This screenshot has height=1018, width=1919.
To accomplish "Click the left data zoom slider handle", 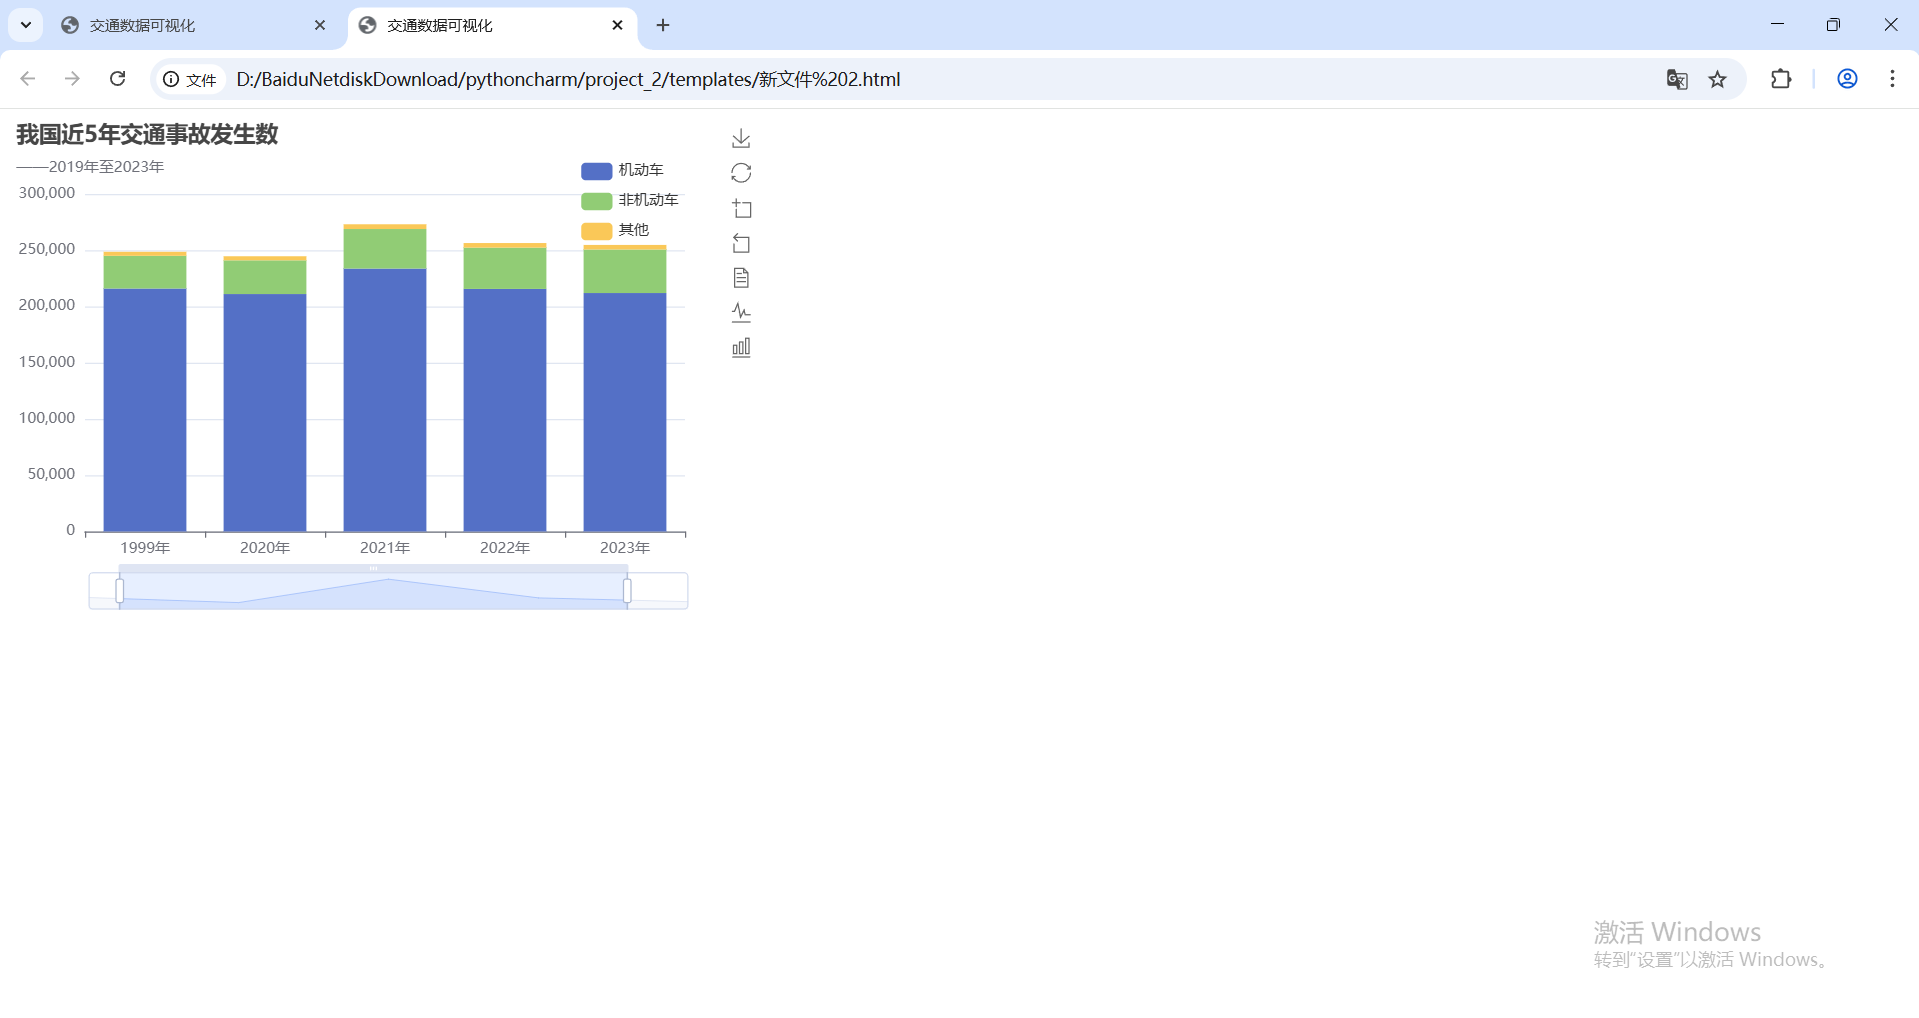I will (x=120, y=591).
